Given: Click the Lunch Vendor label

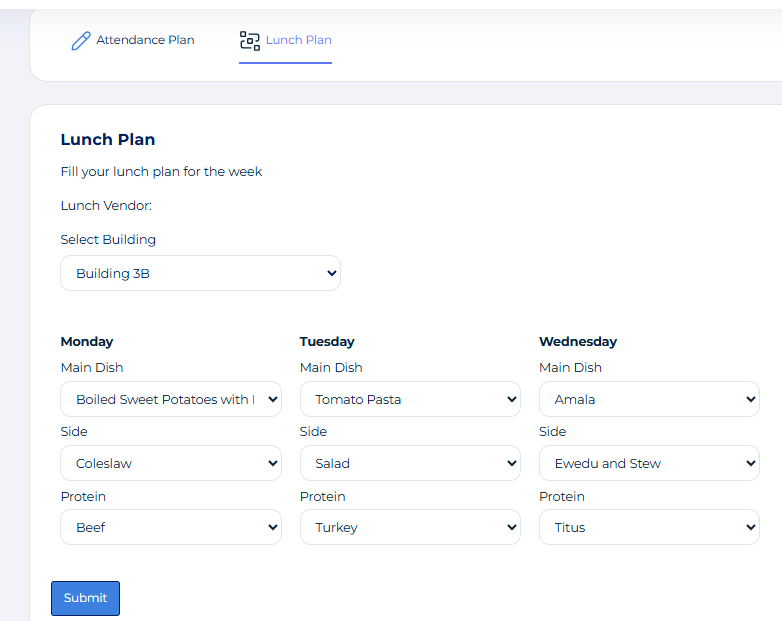Looking at the screenshot, I should (x=106, y=206).
